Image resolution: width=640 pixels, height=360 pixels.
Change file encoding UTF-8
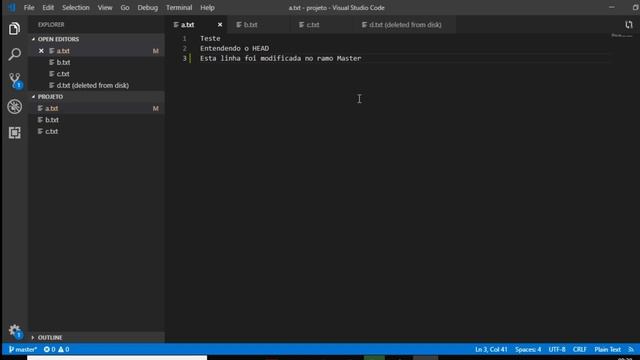(557, 349)
